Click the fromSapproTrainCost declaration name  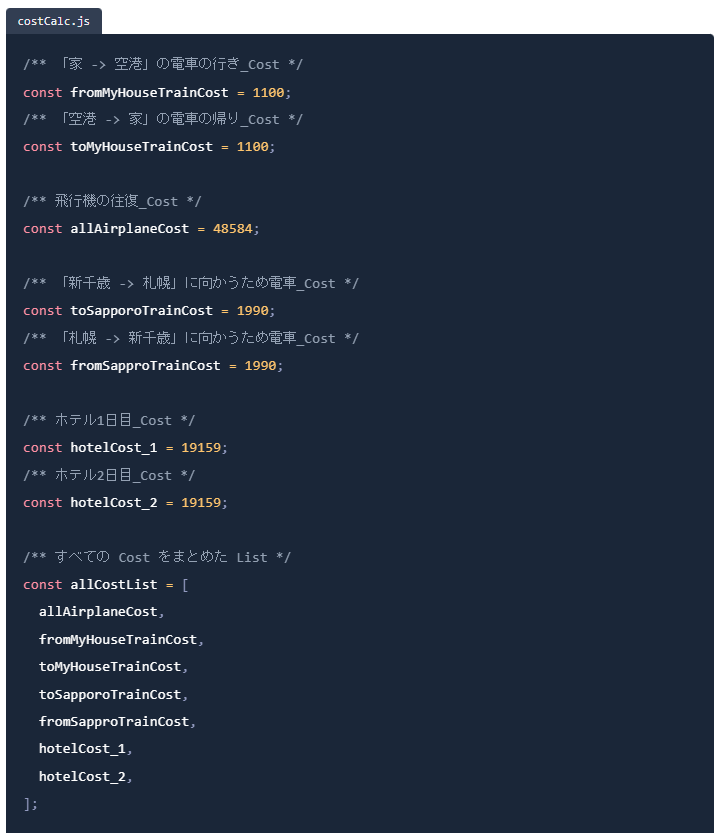click(x=145, y=366)
